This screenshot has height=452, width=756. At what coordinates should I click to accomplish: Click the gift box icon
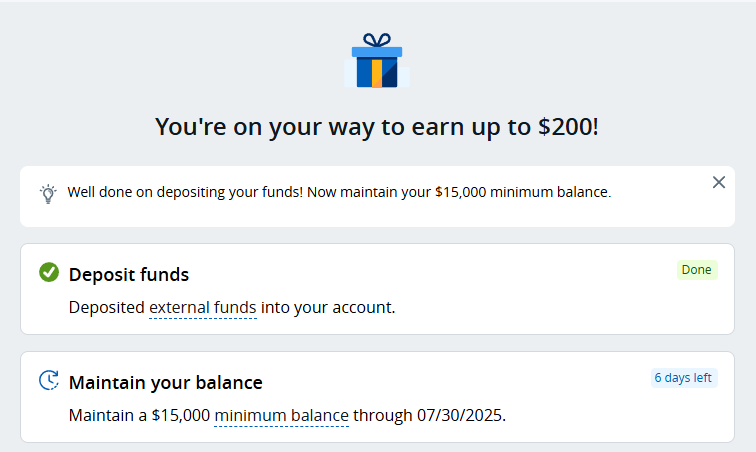pyautogui.click(x=377, y=60)
